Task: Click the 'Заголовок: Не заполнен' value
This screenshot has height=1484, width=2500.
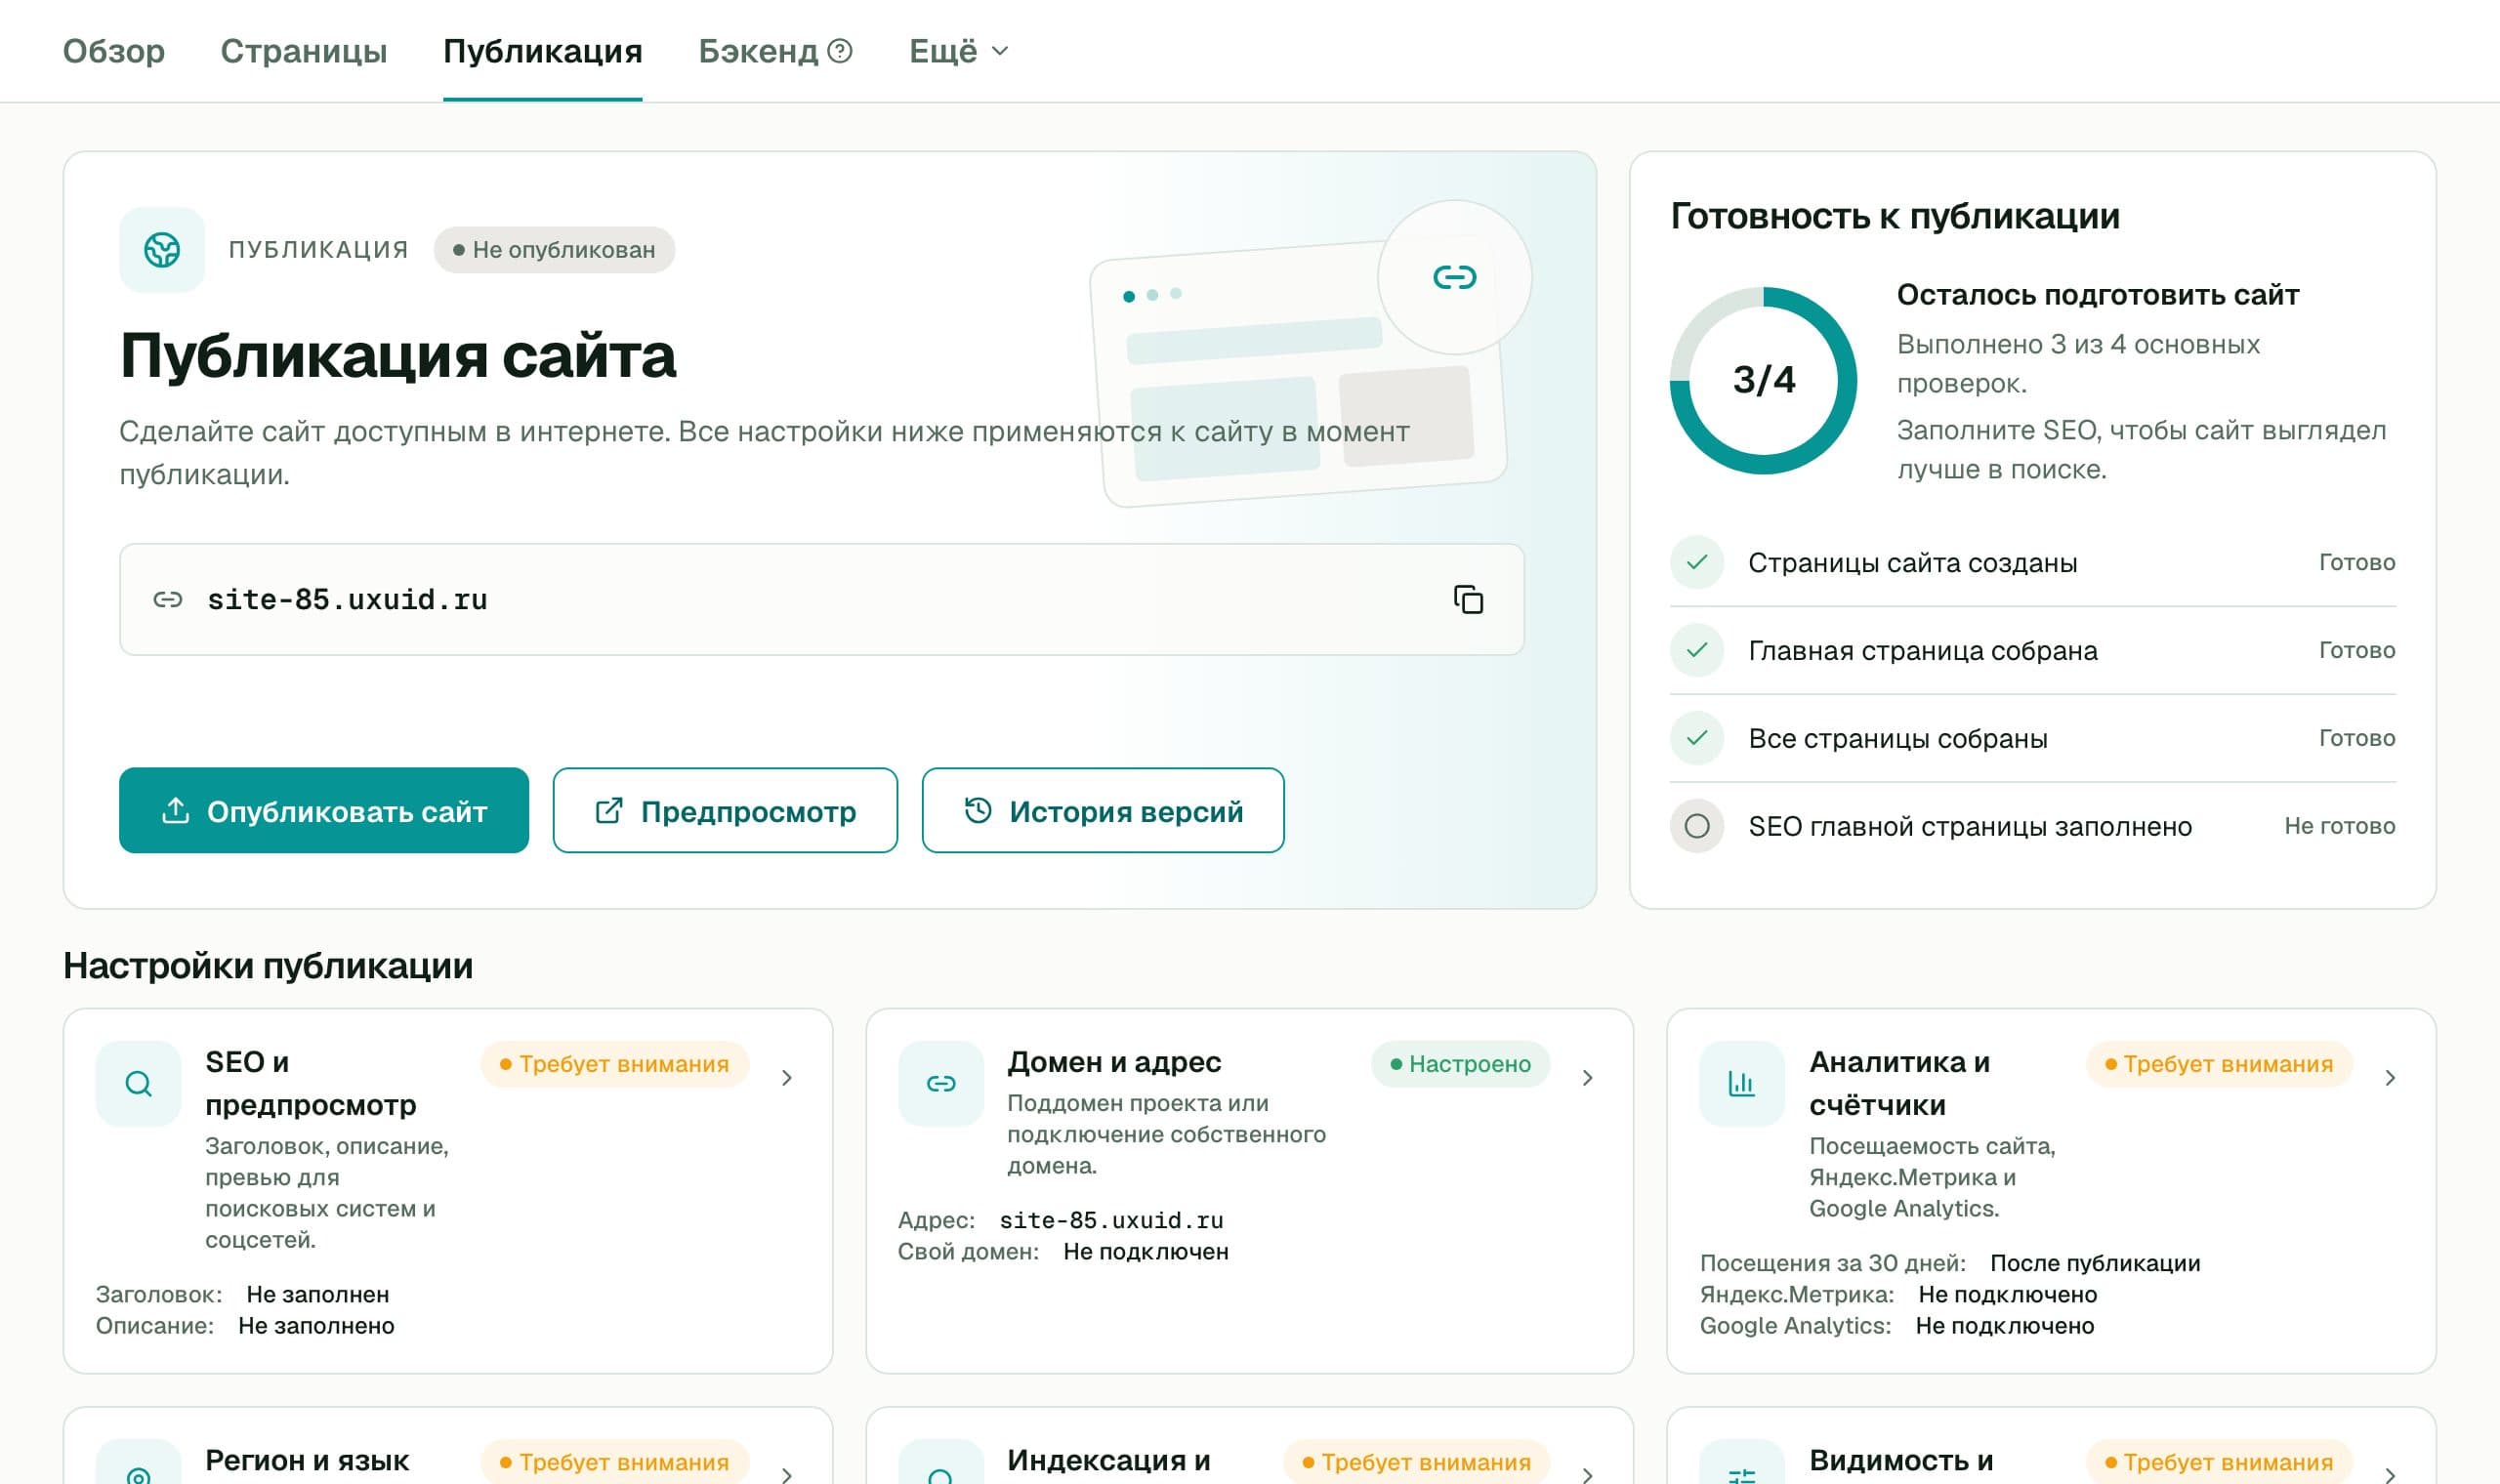Action: 318,1294
